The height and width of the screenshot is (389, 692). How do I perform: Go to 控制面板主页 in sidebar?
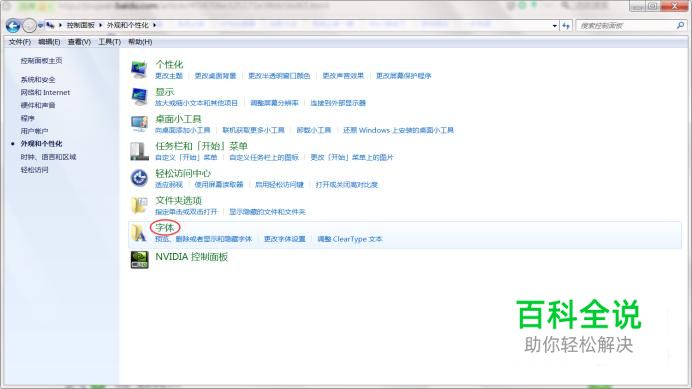coord(41,60)
